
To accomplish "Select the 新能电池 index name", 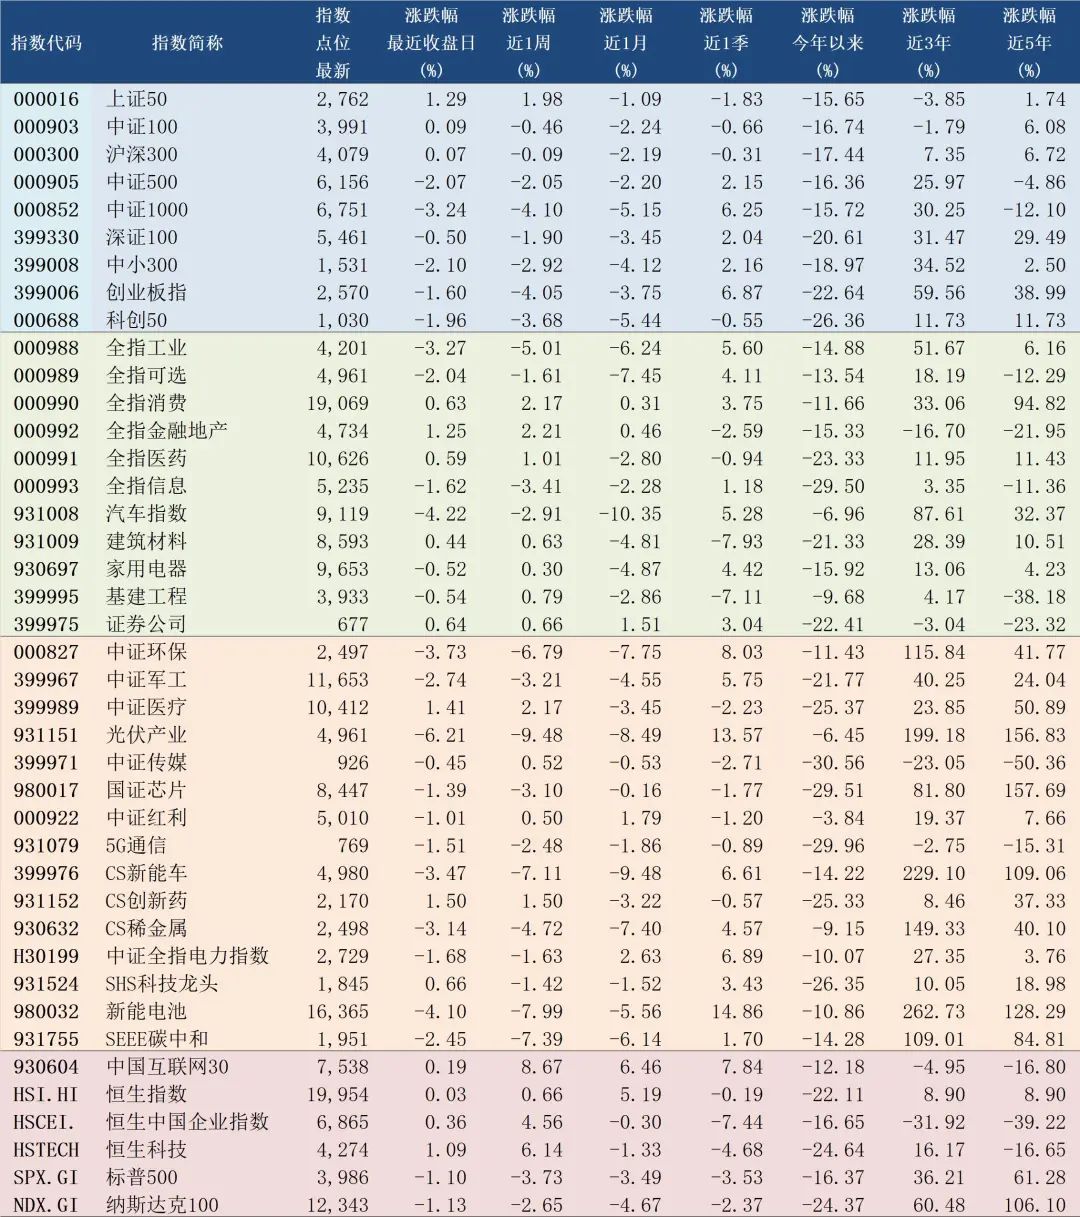I will [x=146, y=1012].
